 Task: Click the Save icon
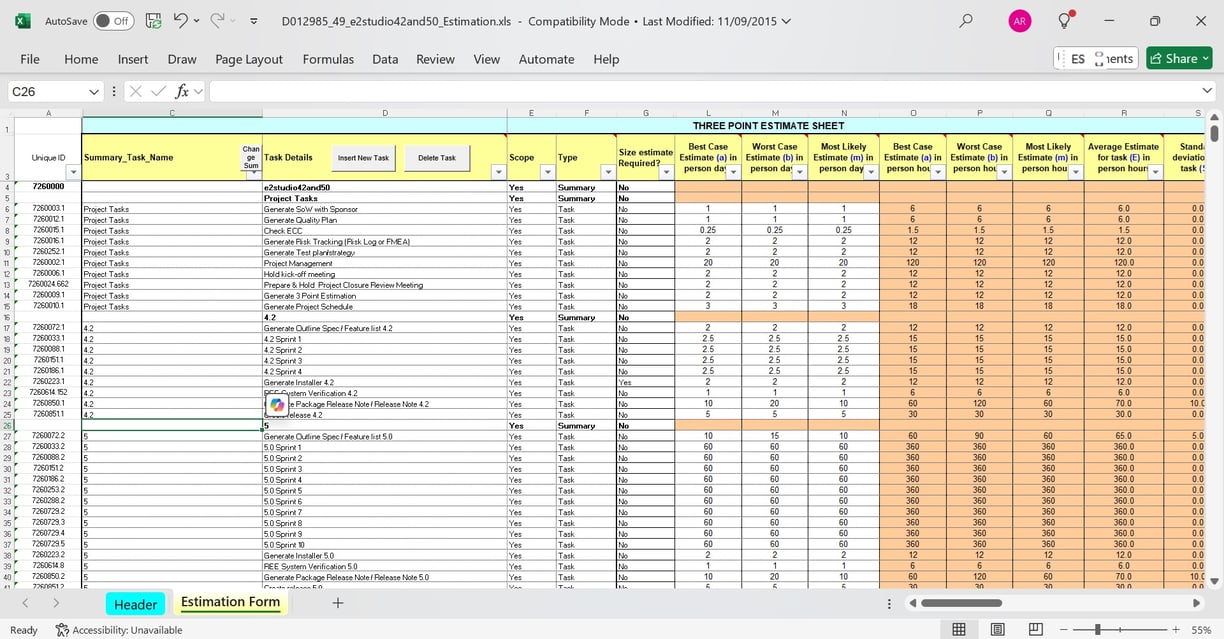[153, 20]
